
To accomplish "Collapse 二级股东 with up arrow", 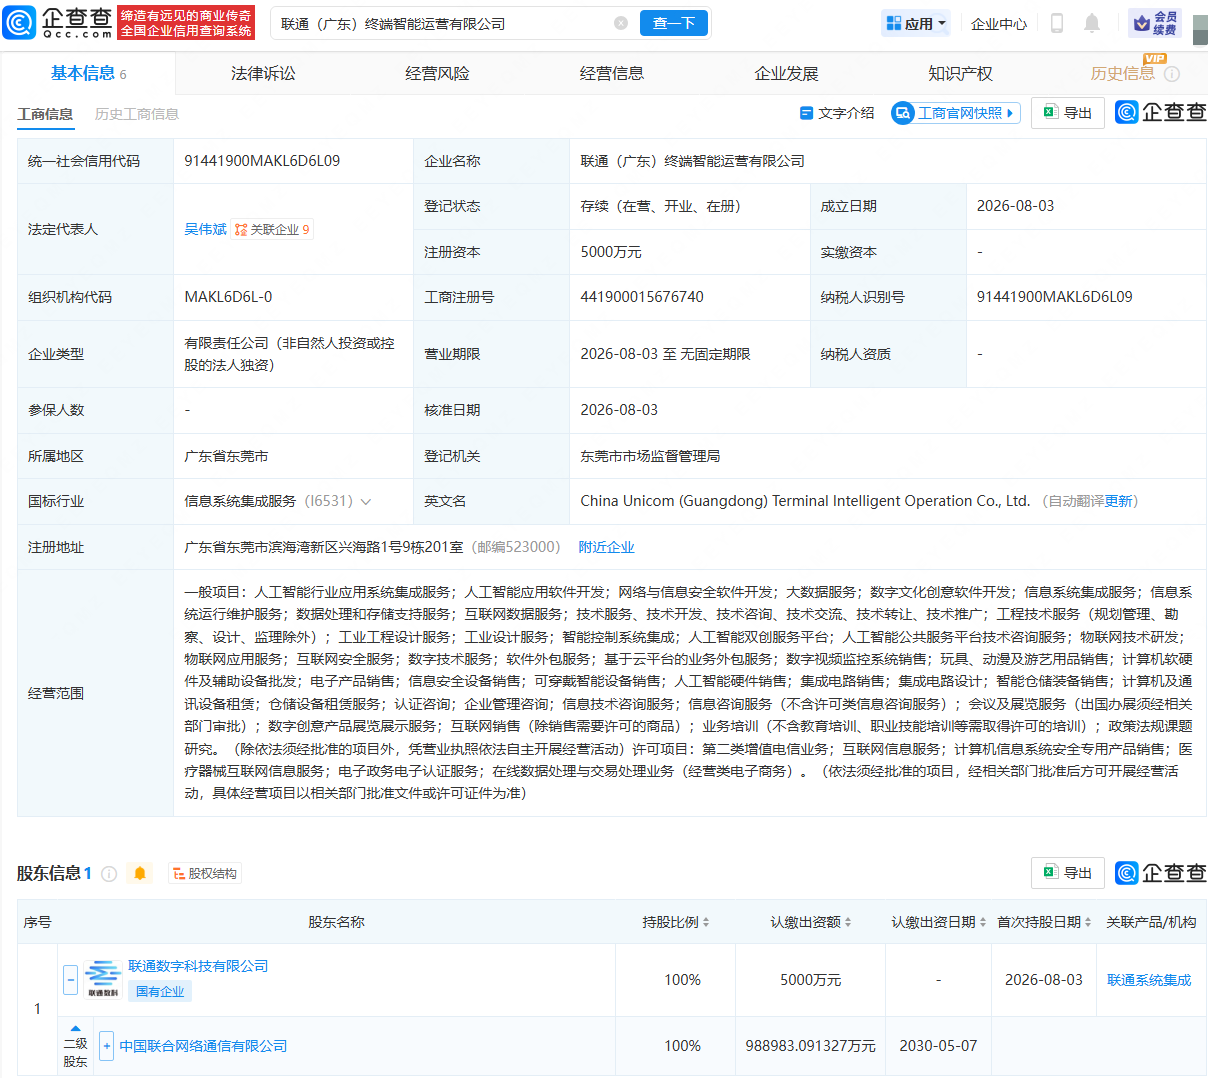I will tap(75, 1029).
